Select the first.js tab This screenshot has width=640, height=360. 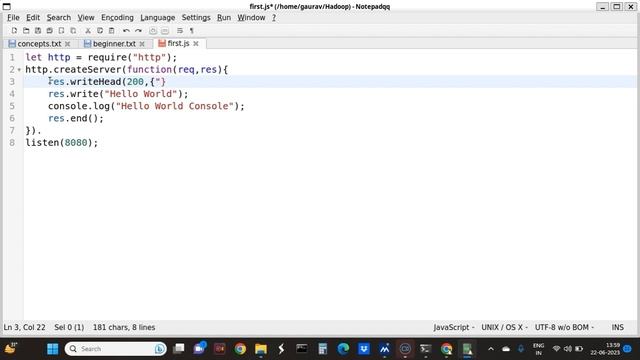178,43
